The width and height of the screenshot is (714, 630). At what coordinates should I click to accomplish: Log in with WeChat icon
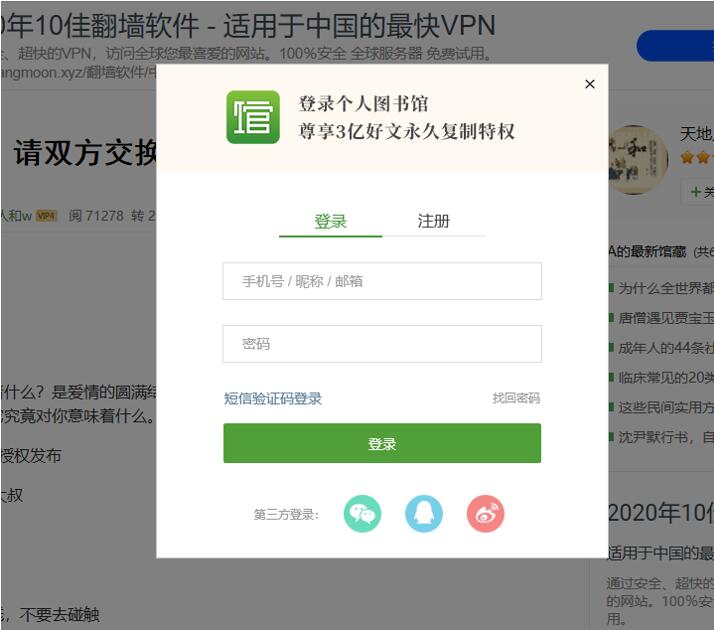click(x=362, y=514)
